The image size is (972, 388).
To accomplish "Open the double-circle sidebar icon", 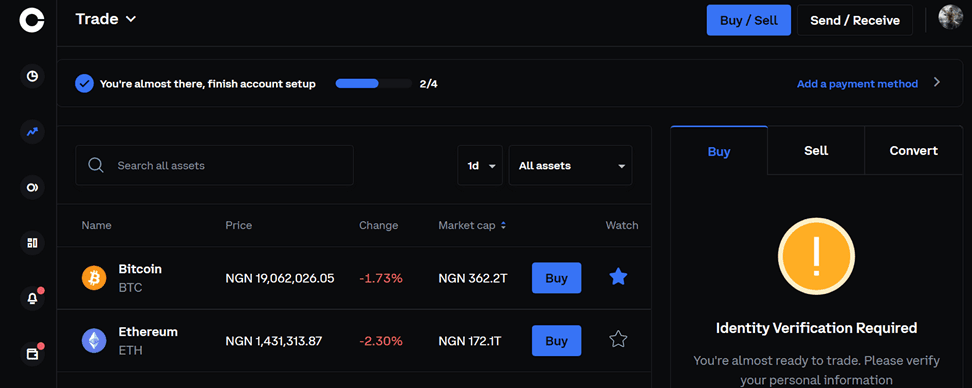I will (32, 187).
